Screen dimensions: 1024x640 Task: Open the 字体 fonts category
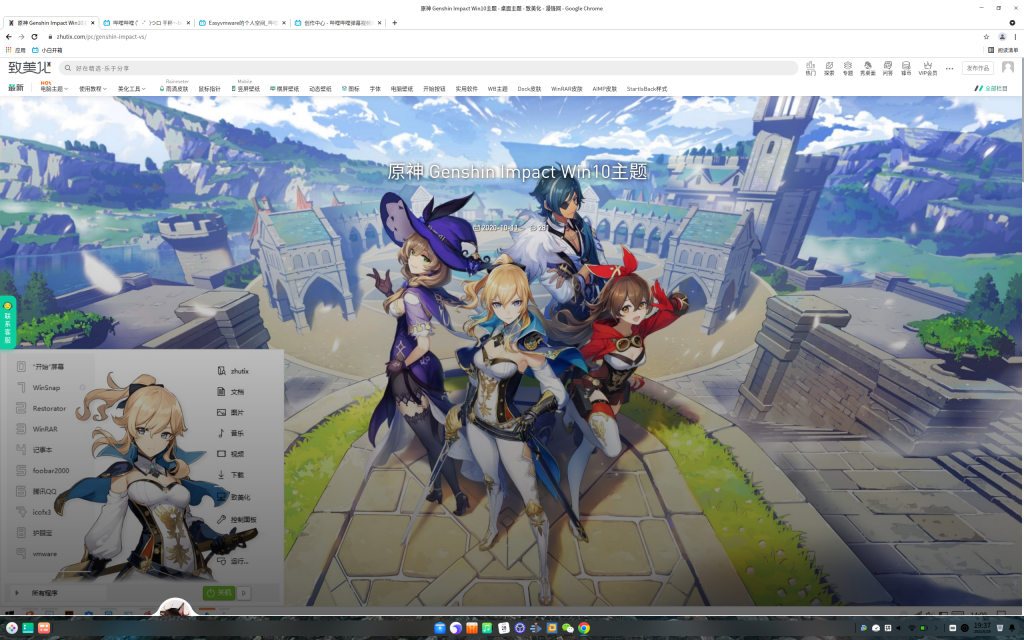point(375,89)
